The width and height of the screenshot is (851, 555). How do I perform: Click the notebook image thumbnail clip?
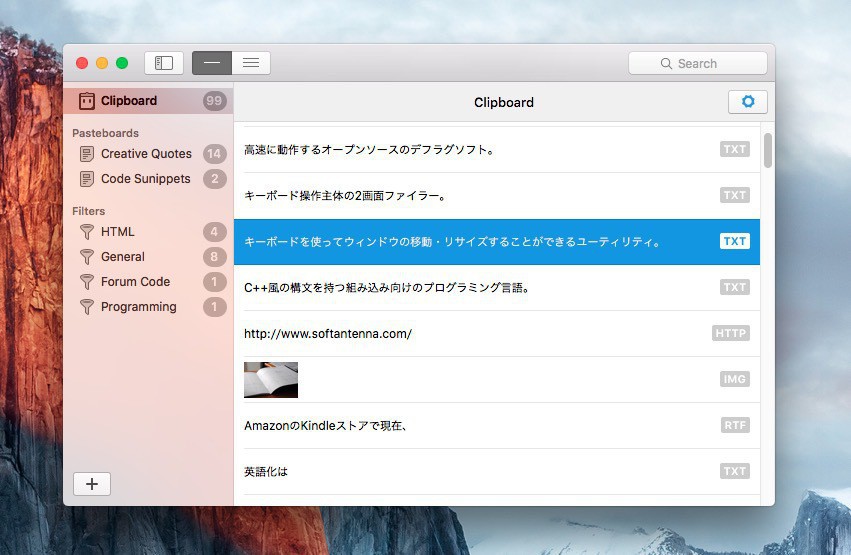[271, 380]
